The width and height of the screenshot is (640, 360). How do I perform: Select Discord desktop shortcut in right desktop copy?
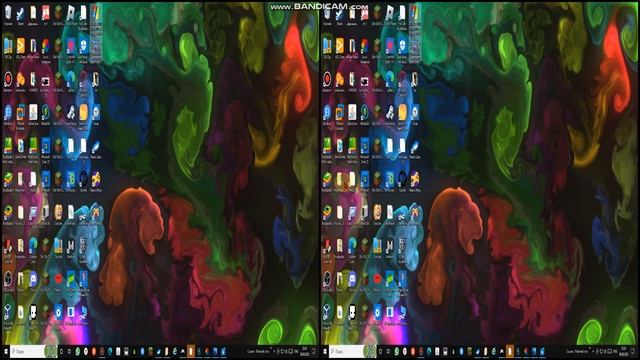click(352, 279)
